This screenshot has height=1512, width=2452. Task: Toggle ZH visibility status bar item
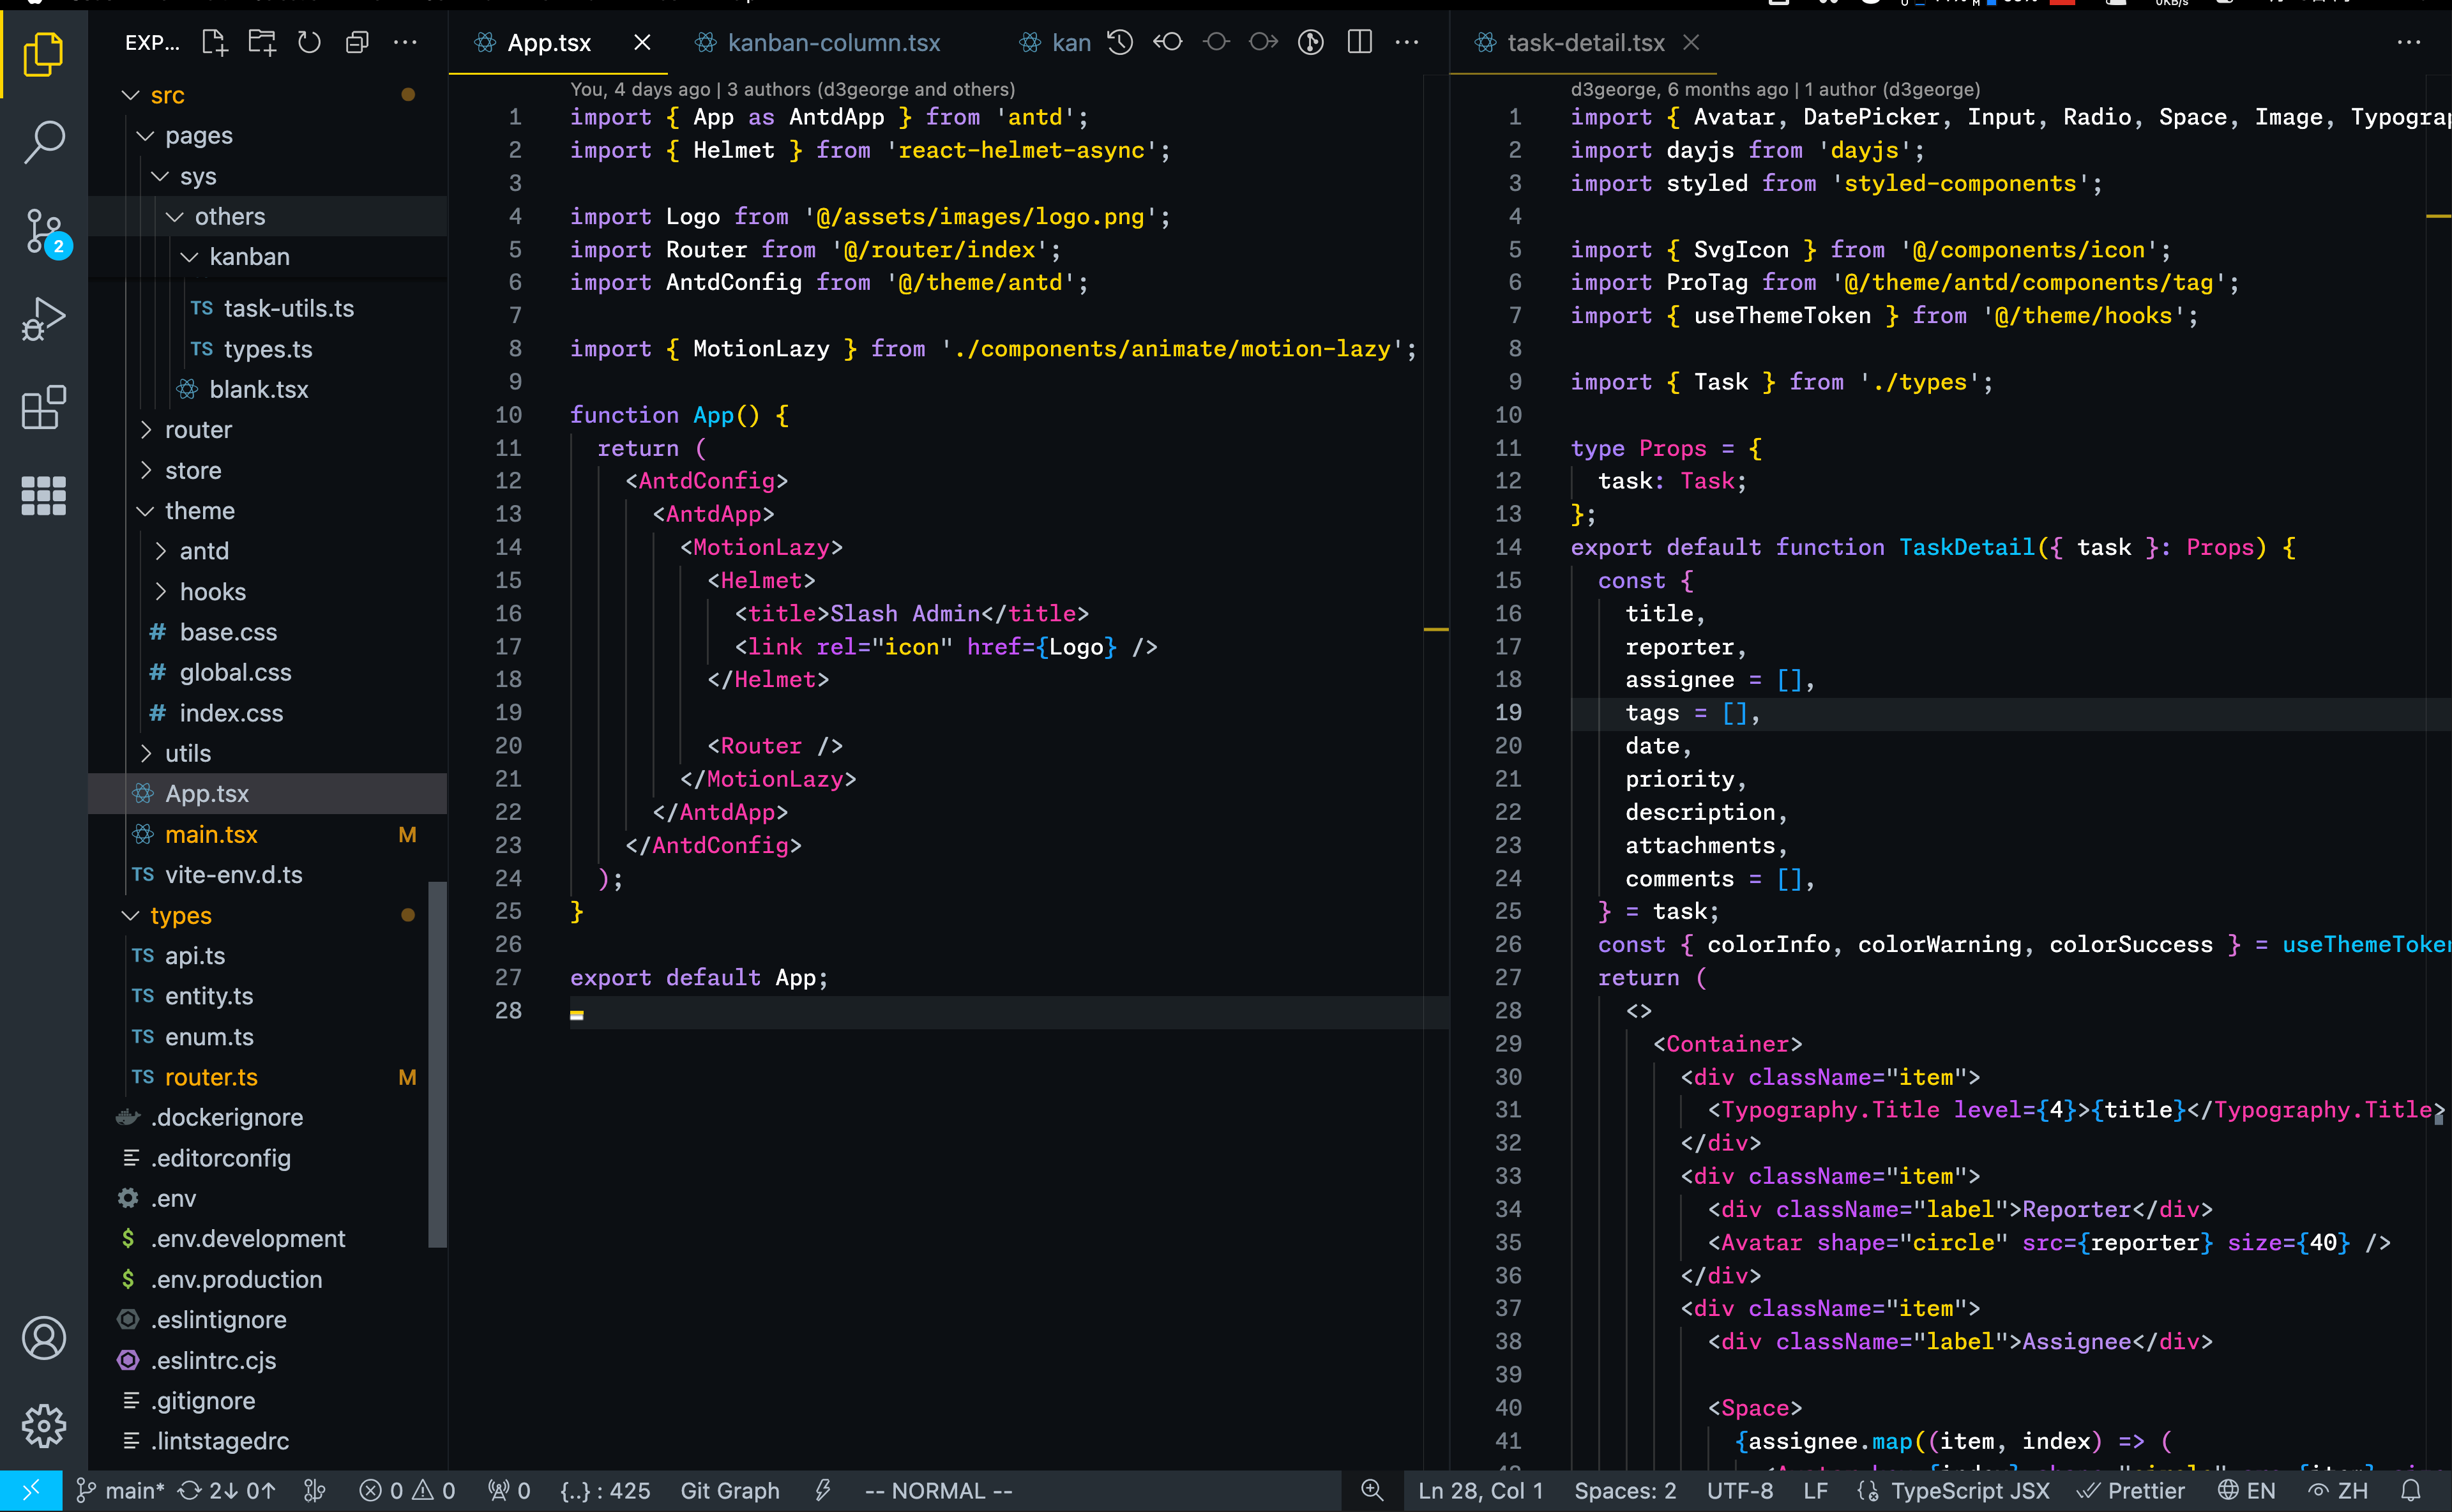[2338, 1491]
